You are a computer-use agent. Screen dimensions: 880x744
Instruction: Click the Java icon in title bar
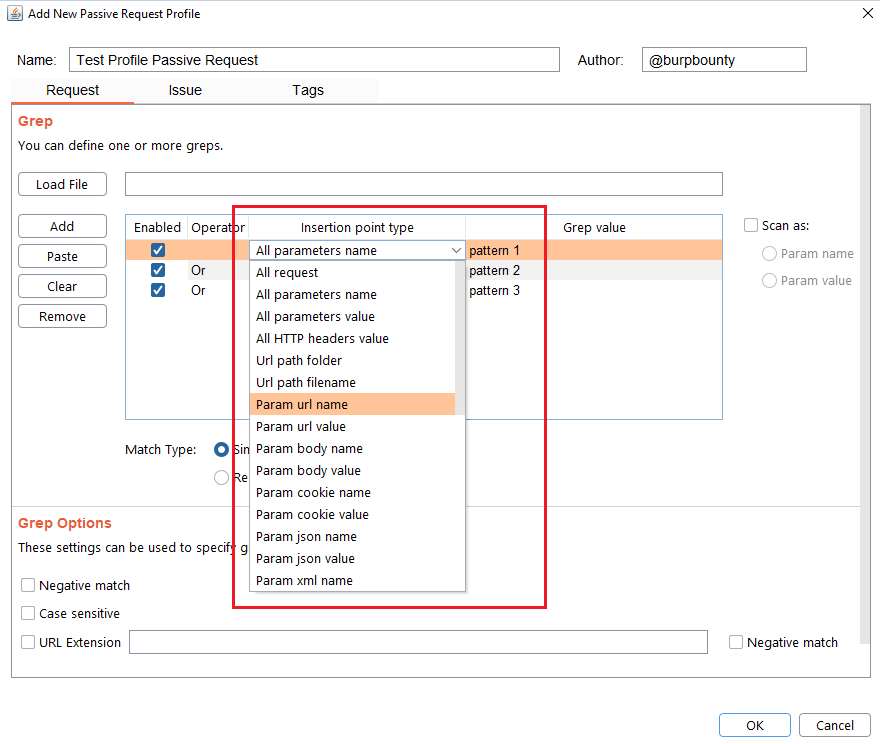(x=14, y=14)
